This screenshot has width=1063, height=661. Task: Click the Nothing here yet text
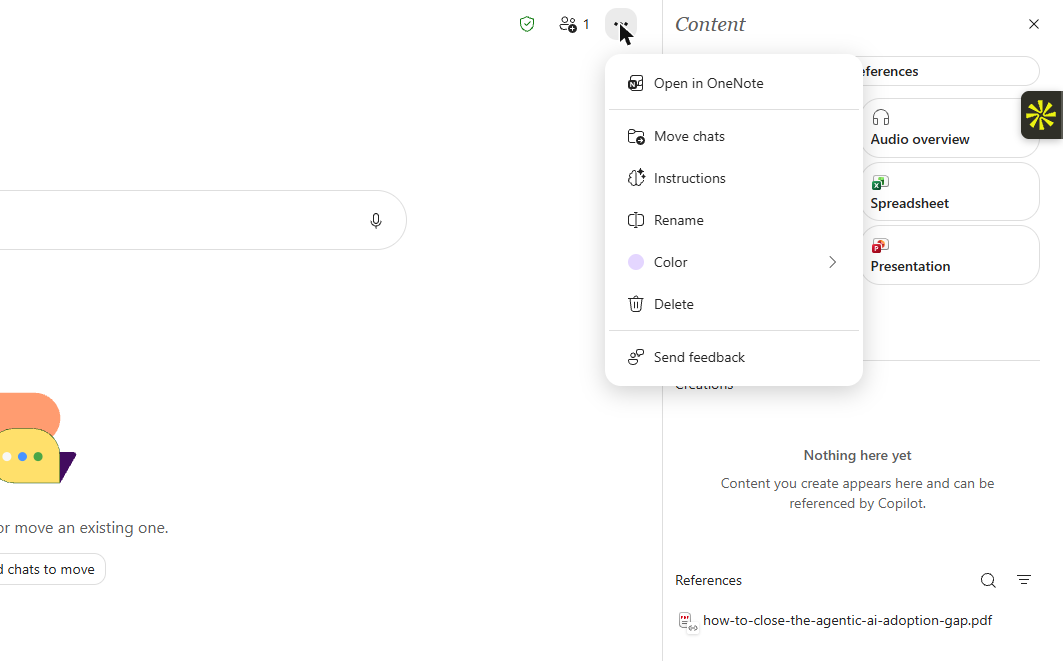pos(857,456)
